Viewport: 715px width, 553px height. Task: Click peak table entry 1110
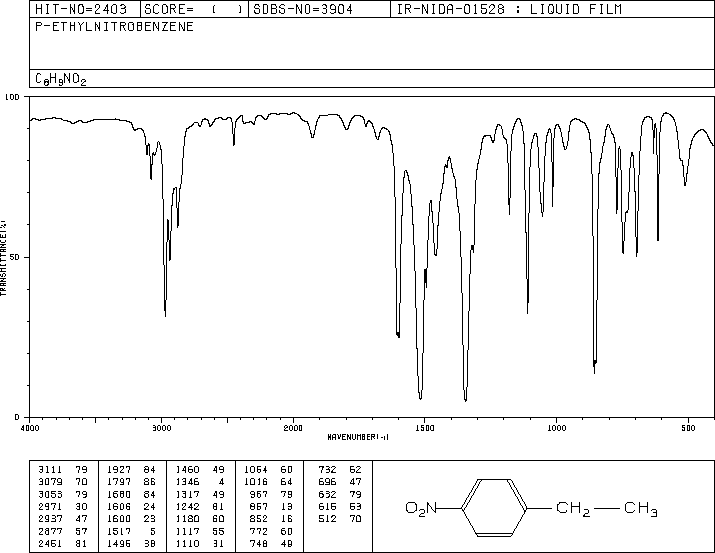click(x=187, y=544)
